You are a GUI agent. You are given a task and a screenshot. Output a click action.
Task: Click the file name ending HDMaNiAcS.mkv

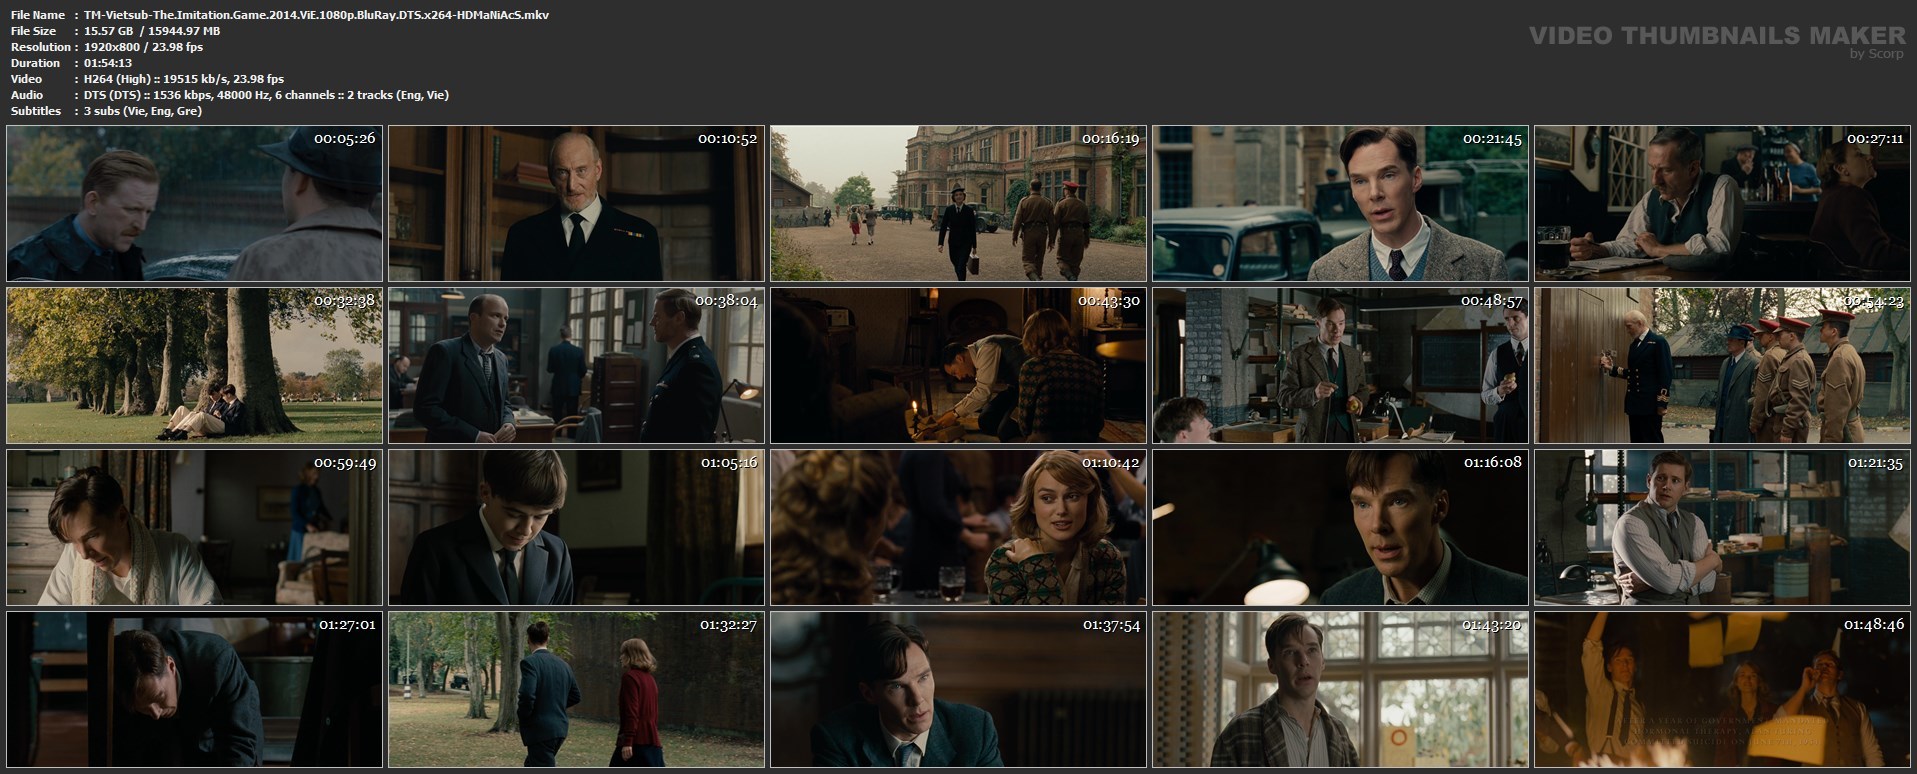tap(317, 15)
